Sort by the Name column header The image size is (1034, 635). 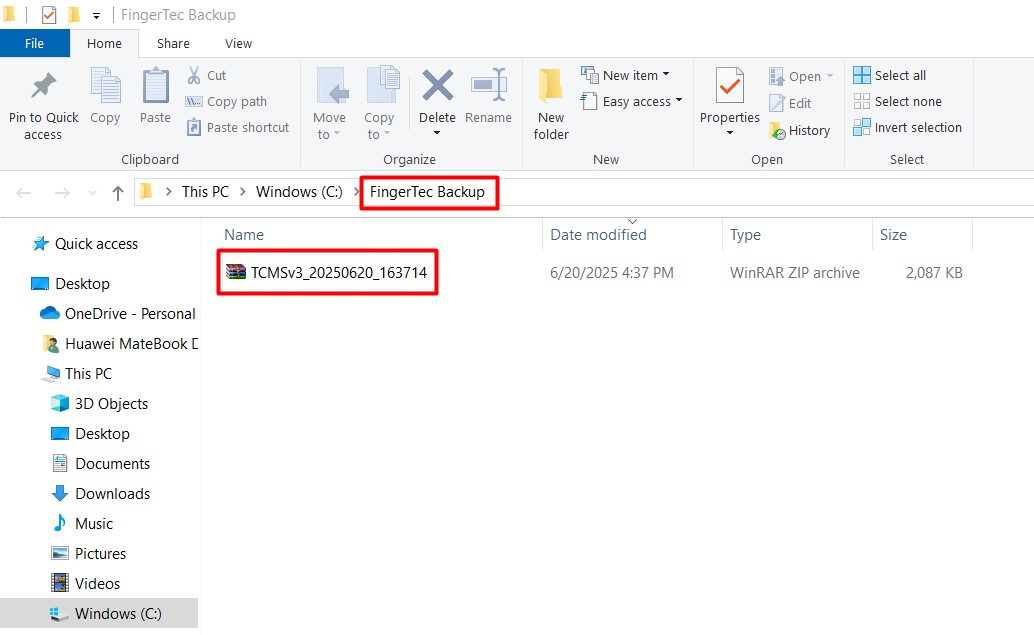pyautogui.click(x=244, y=235)
